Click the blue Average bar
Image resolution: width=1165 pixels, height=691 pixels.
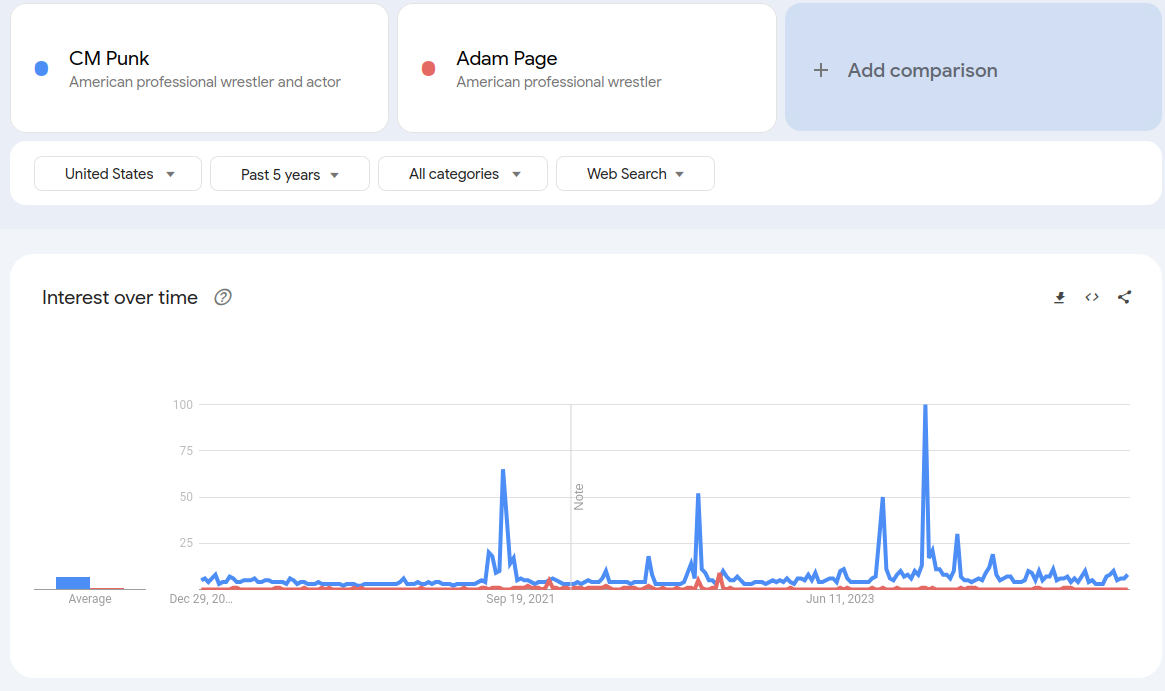pos(73,583)
